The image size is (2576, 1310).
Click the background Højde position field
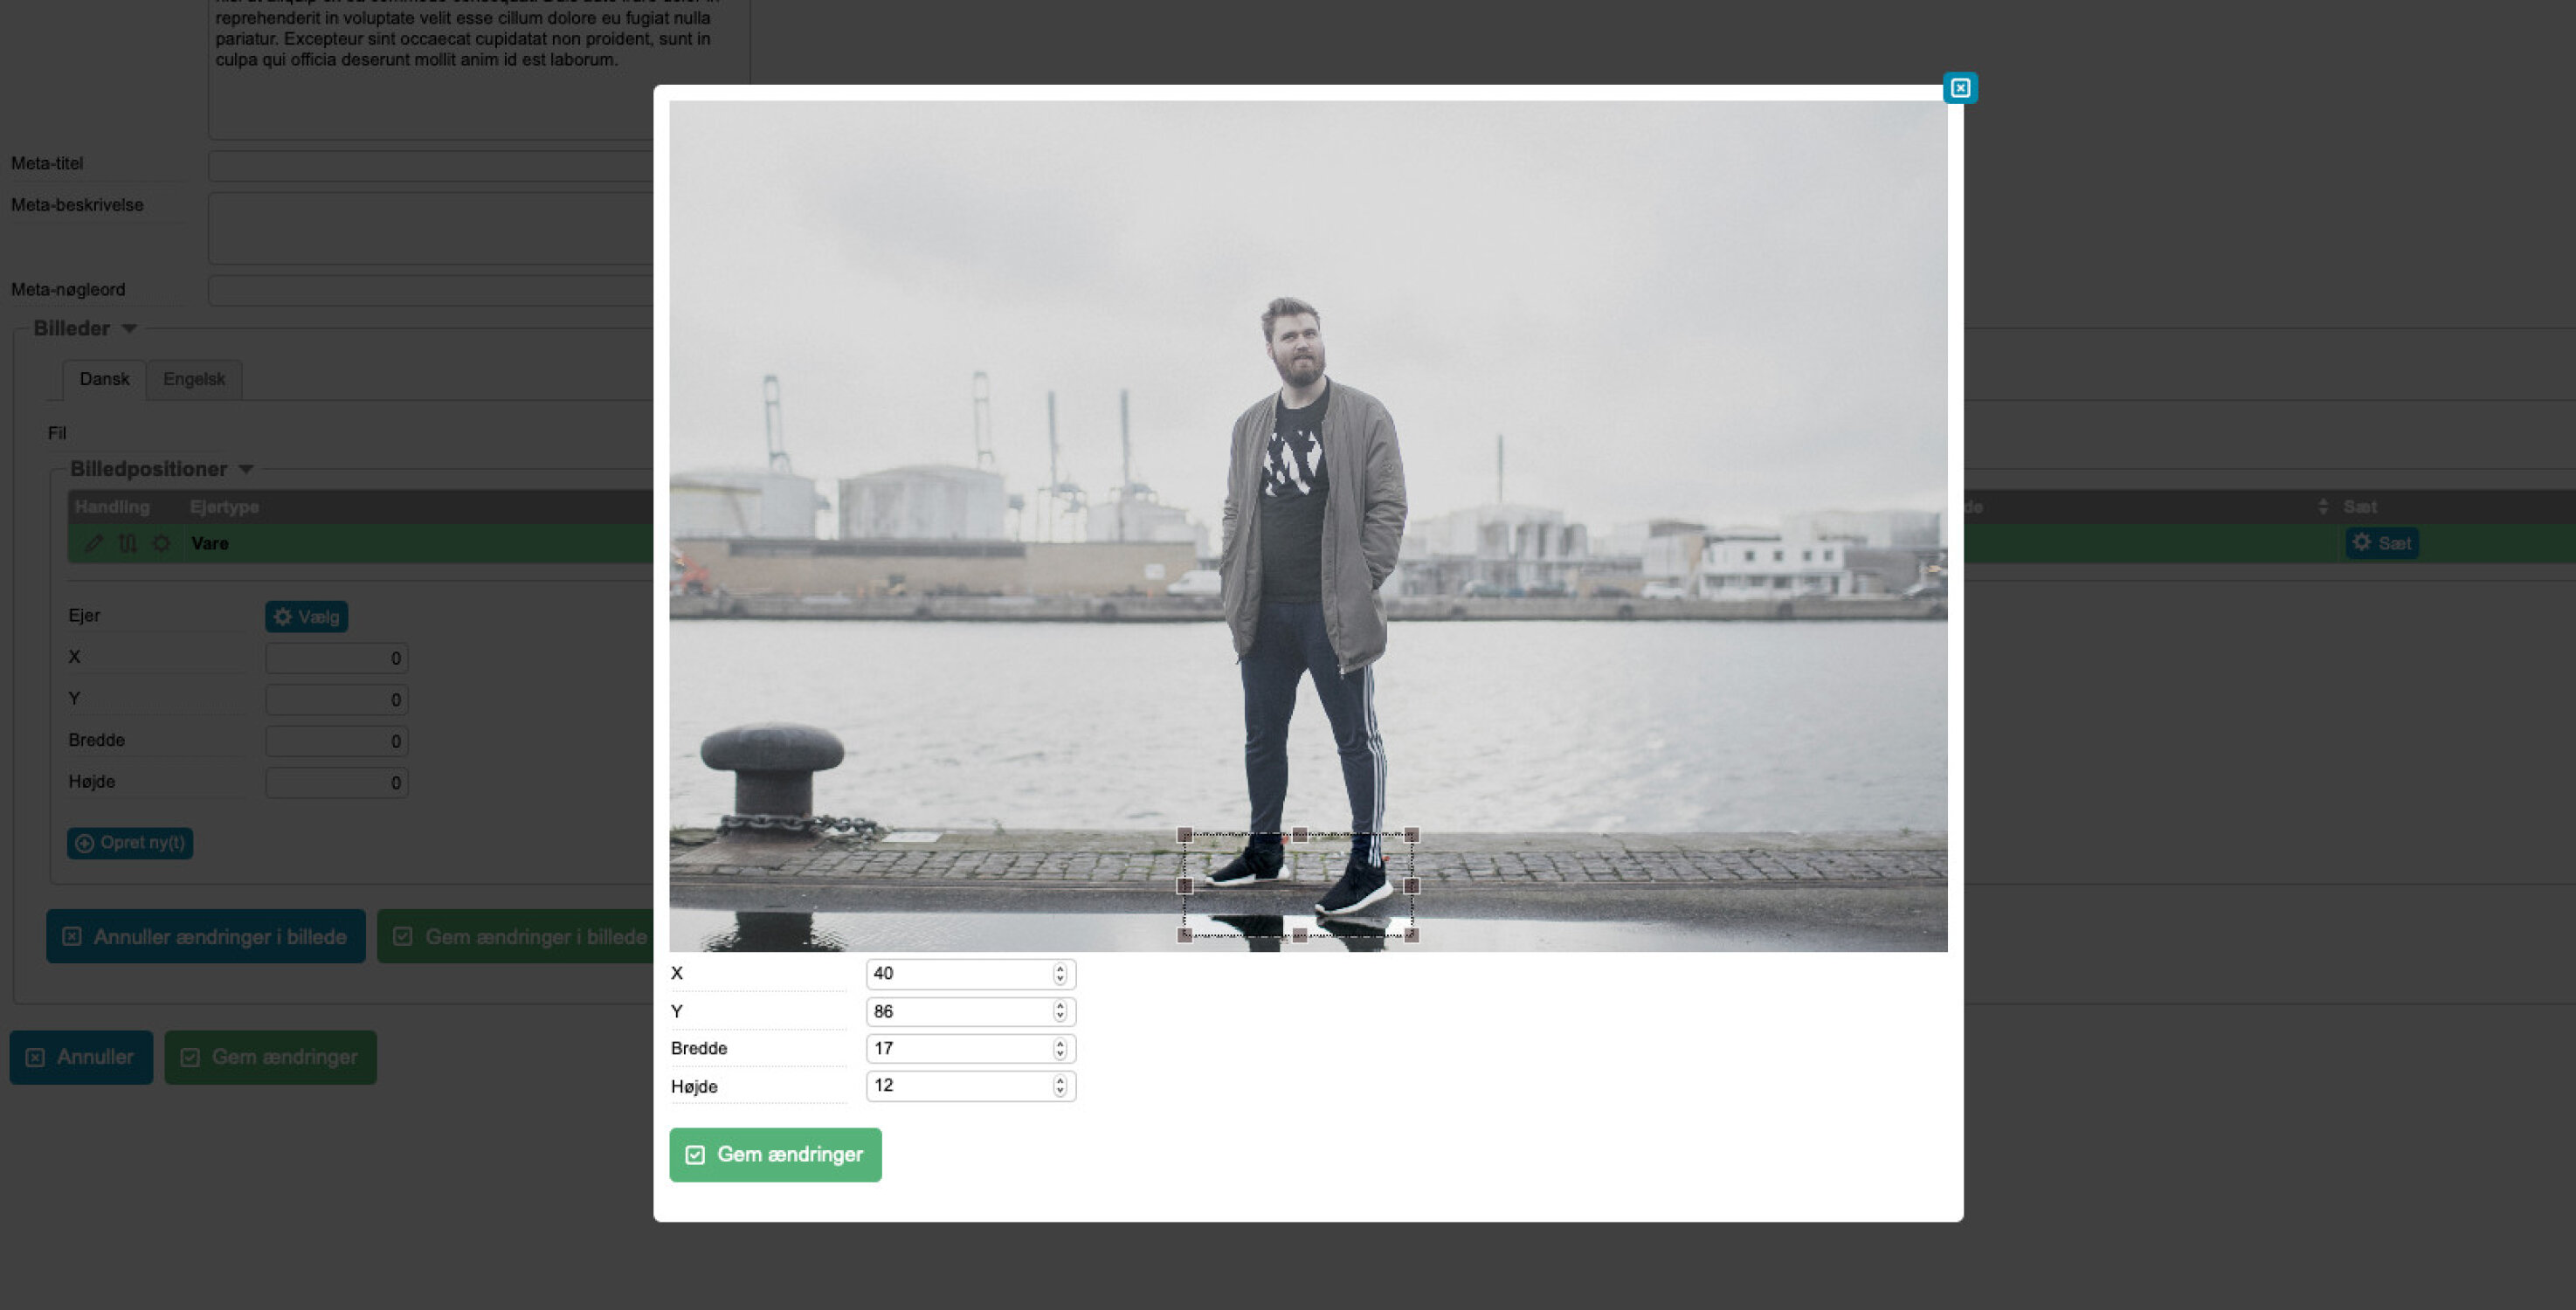point(337,783)
